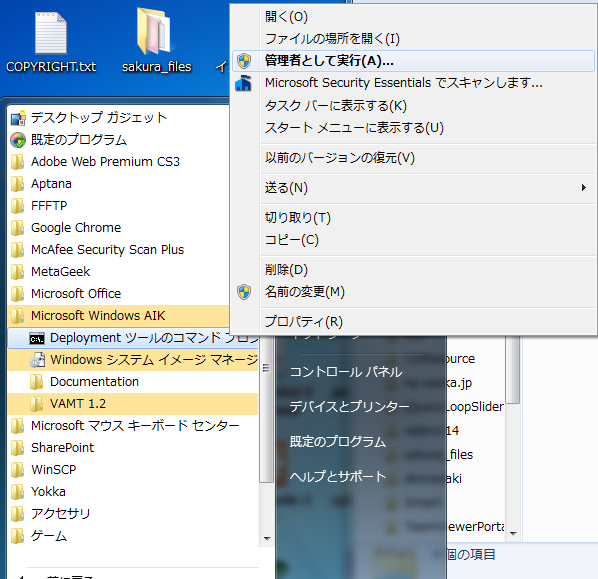Expand the Google Chrome folder label
This screenshot has width=598, height=579.
pos(76,228)
